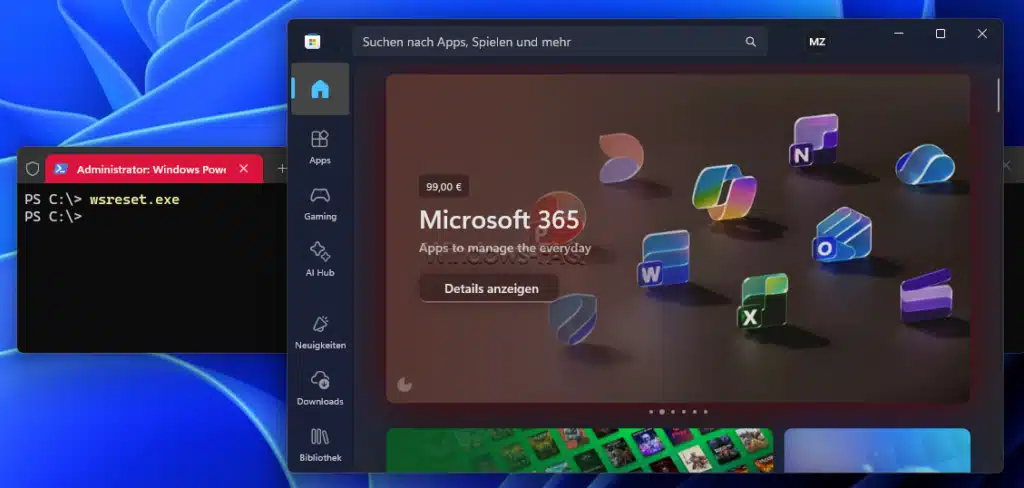This screenshot has height=488, width=1024.
Task: Open a new tab in Windows Terminal
Action: 281,169
